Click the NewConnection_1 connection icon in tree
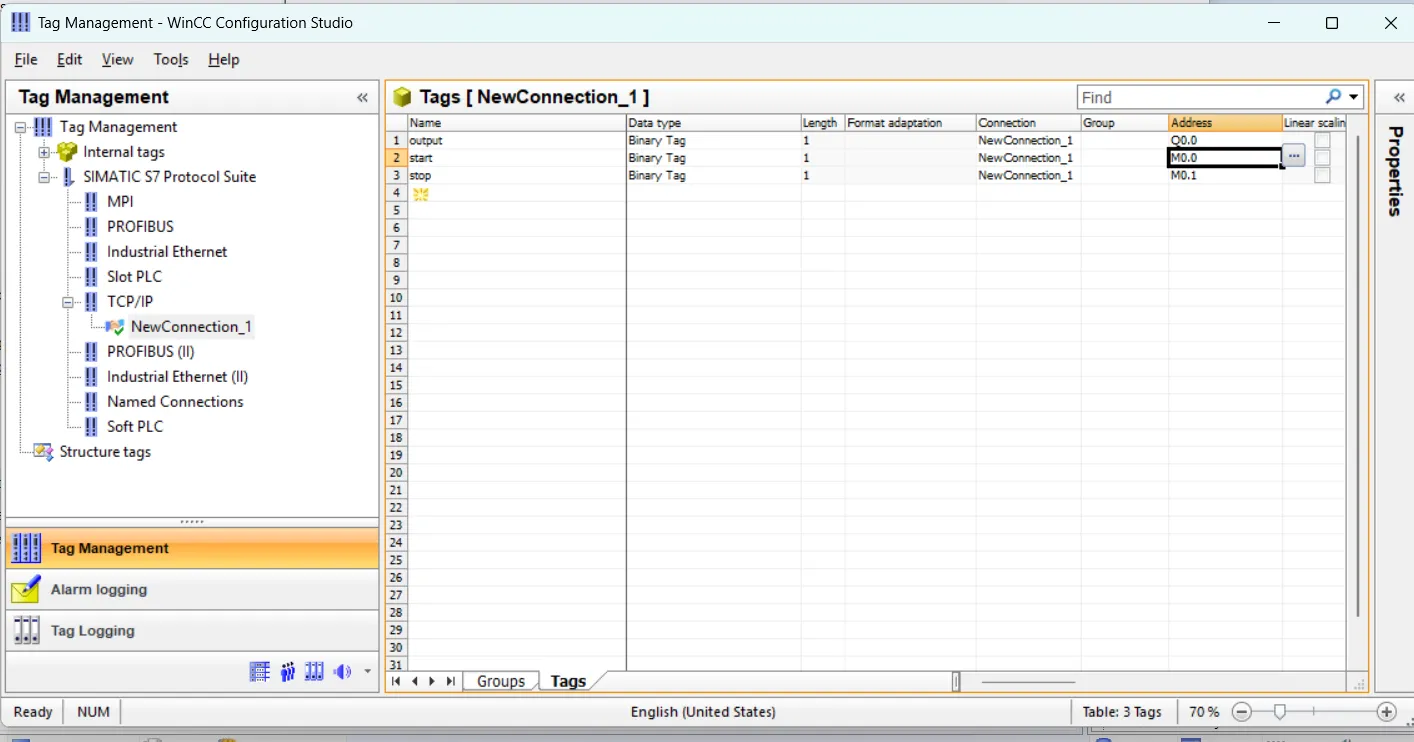The width and height of the screenshot is (1414, 742). tap(115, 327)
